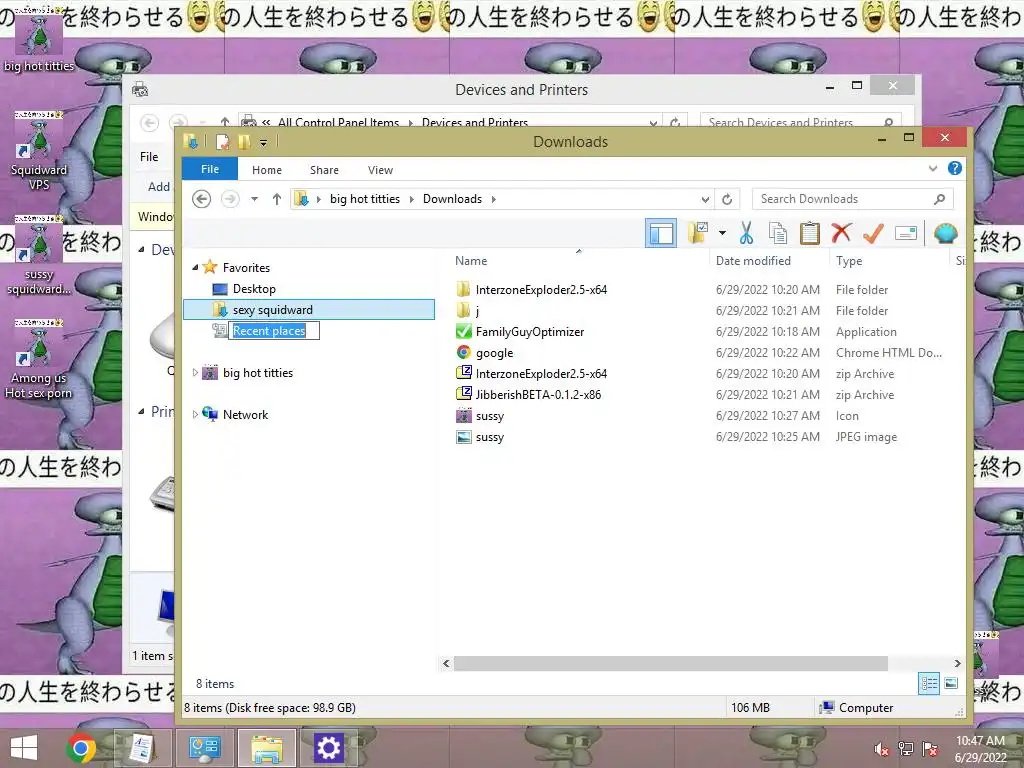Refresh the Downloads folder view
Screen dimensions: 1024x768
(727, 199)
